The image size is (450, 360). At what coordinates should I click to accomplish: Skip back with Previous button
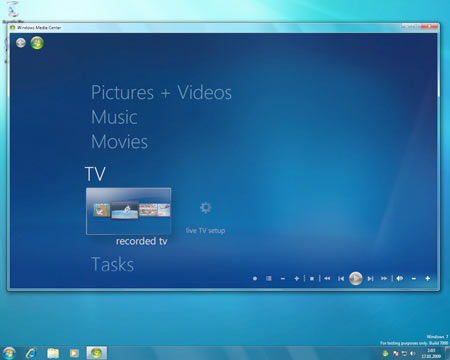pyautogui.click(x=341, y=279)
